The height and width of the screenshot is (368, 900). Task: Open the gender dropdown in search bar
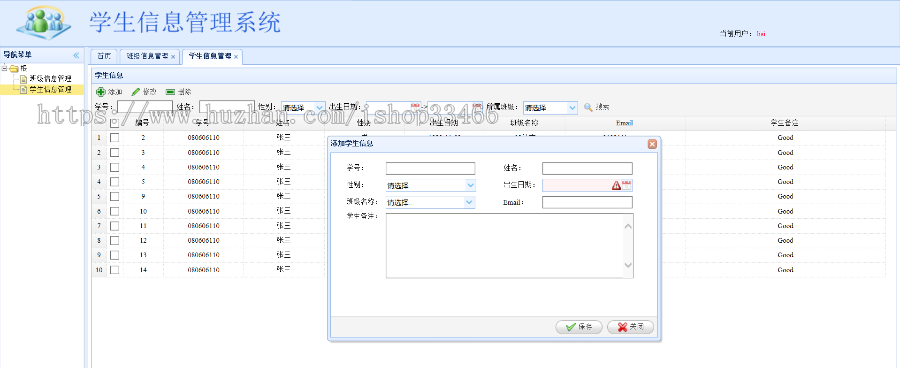coord(320,107)
